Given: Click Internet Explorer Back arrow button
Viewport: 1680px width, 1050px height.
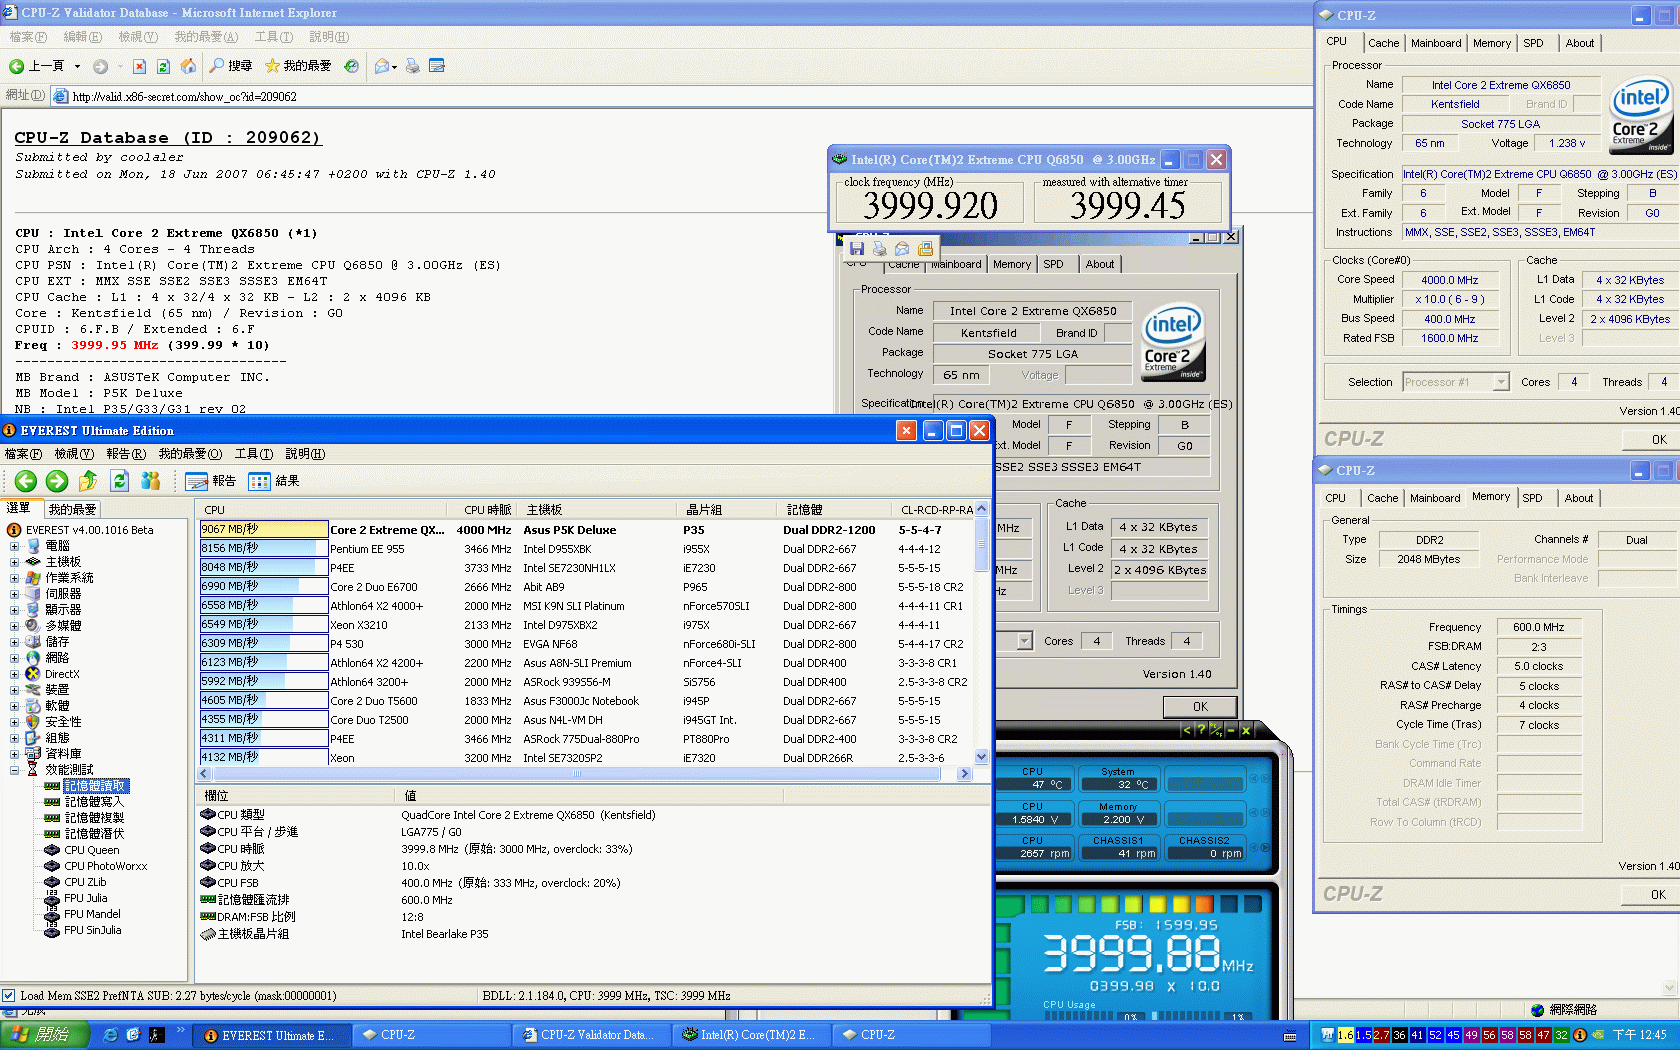Looking at the screenshot, I should pos(37,66).
